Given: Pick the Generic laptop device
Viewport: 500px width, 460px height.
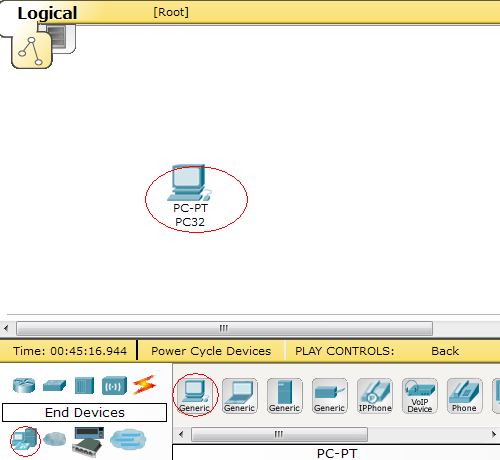Looking at the screenshot, I should click(x=240, y=396).
